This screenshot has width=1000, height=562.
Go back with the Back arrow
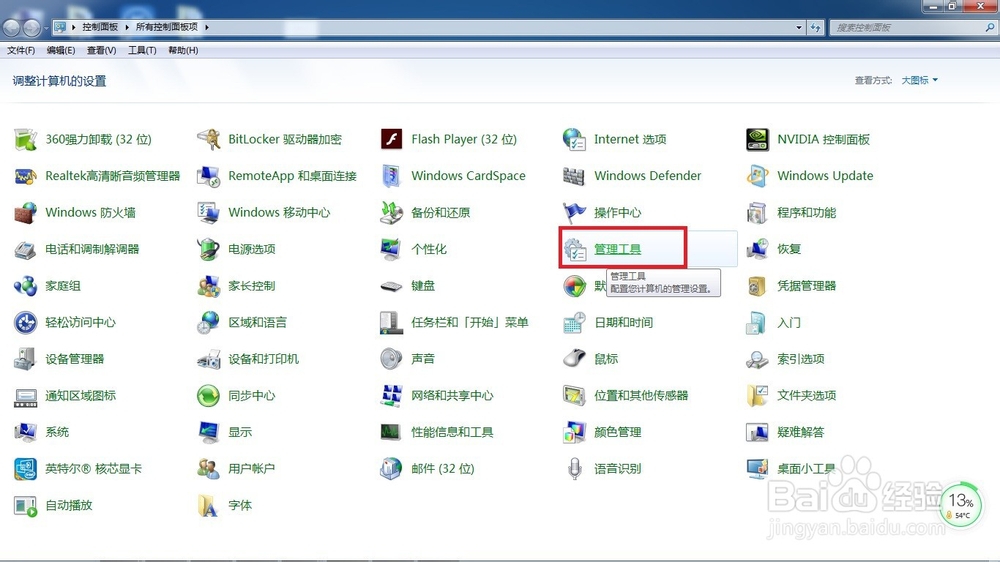(x=11, y=27)
